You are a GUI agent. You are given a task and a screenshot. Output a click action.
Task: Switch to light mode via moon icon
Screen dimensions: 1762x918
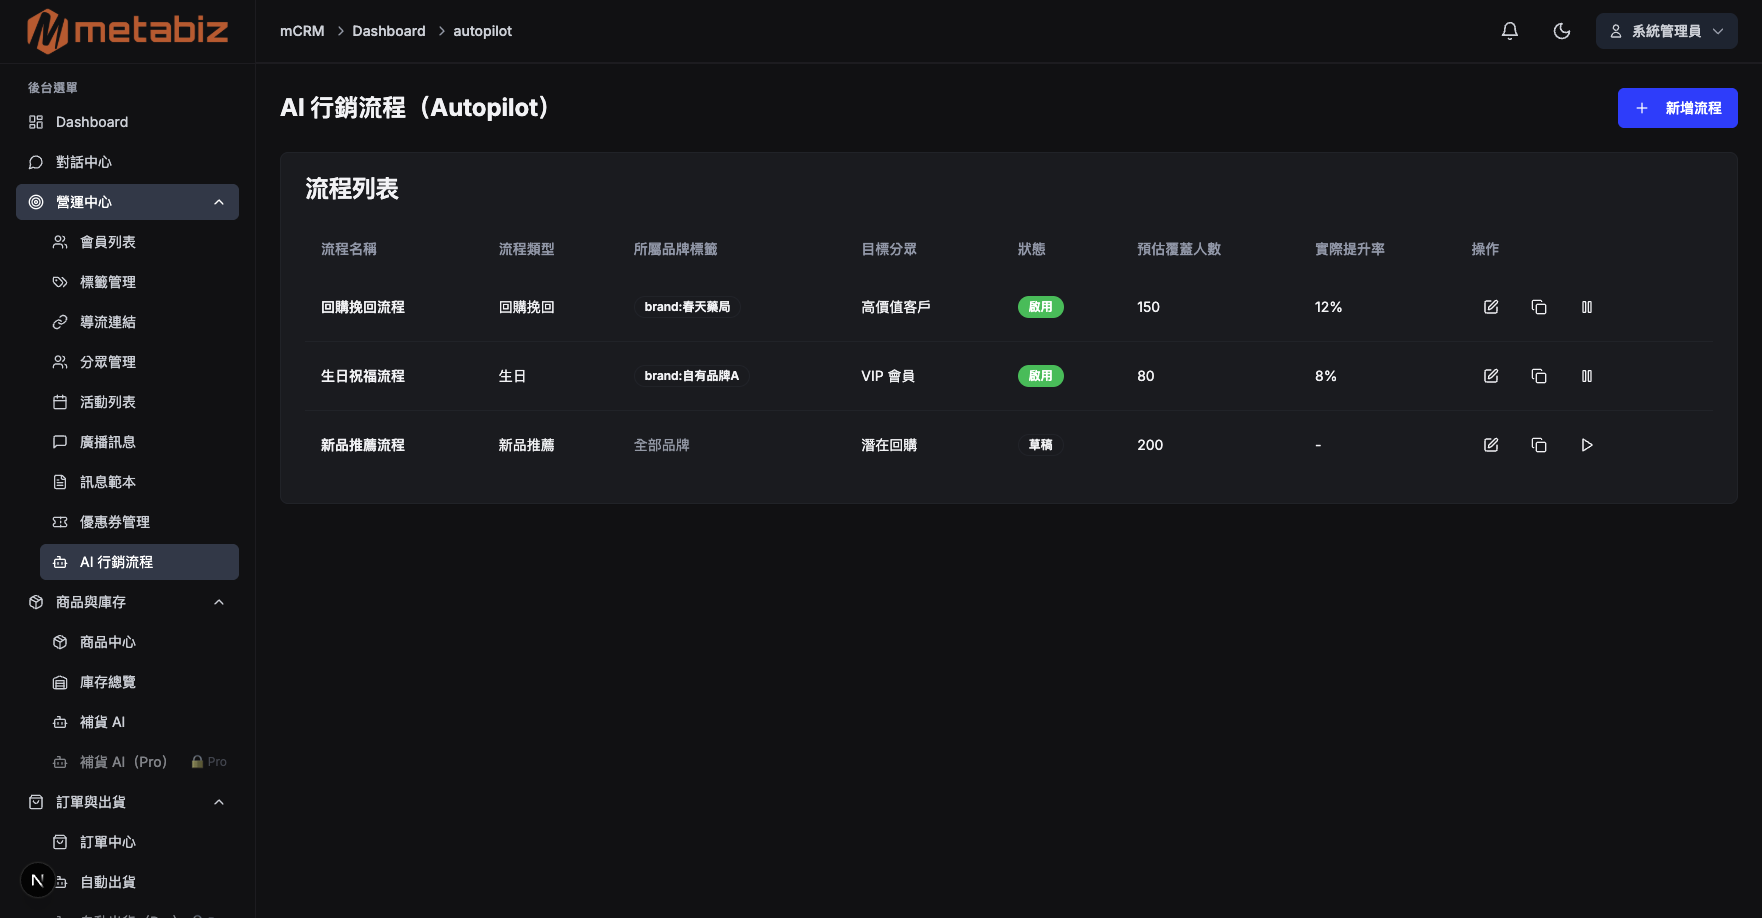[1561, 31]
